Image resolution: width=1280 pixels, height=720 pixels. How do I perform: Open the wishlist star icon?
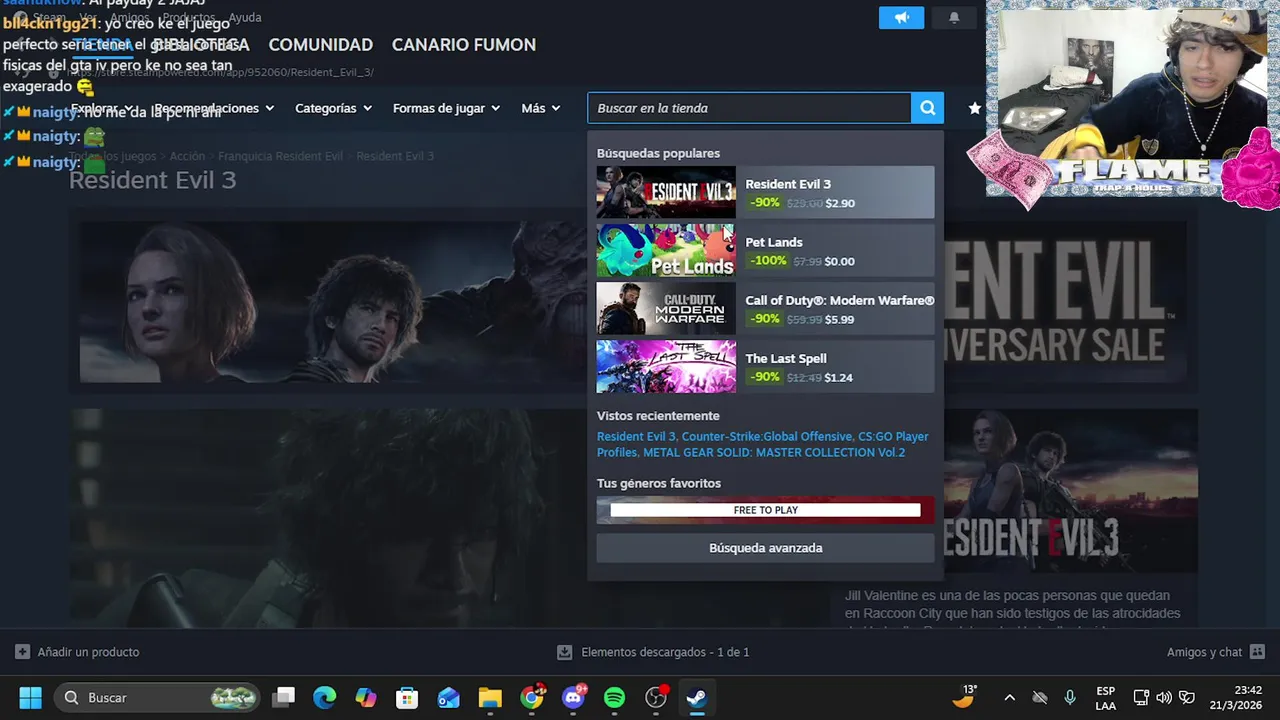(974, 108)
